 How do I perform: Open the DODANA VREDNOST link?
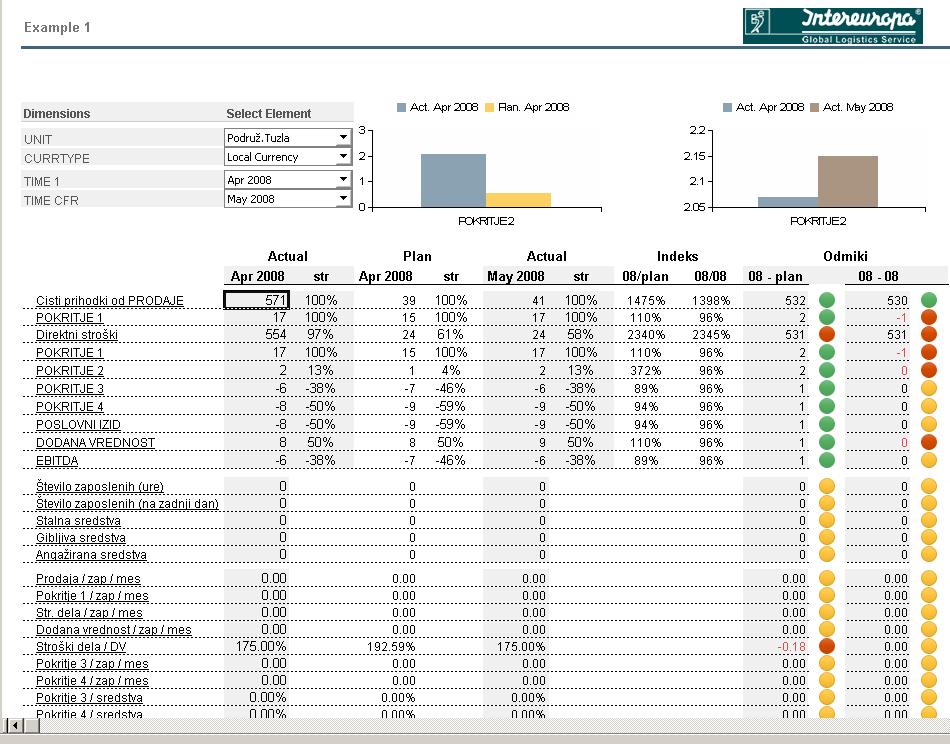pos(95,443)
